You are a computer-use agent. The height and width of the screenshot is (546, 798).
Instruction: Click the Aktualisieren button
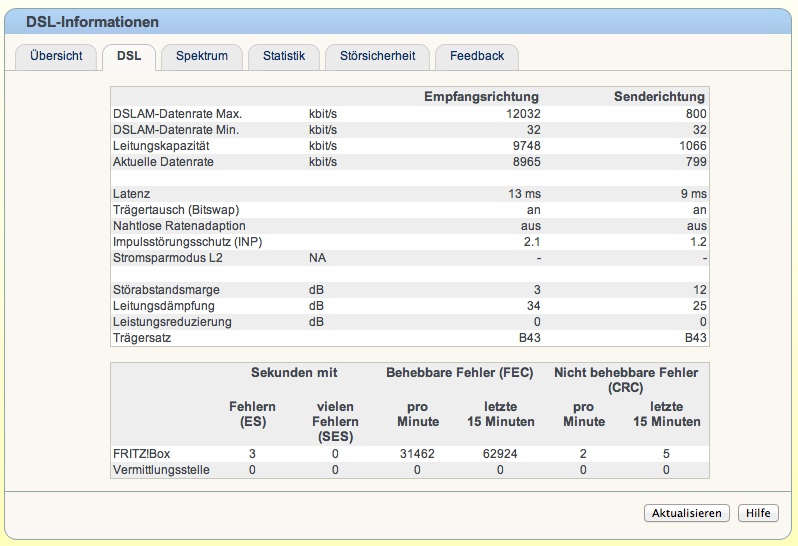[x=687, y=513]
